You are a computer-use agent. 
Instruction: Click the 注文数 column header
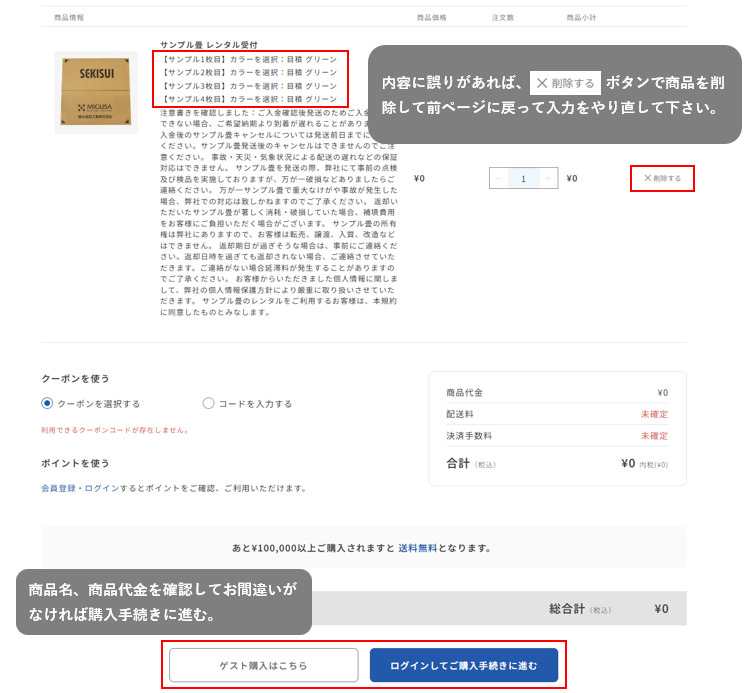point(502,17)
